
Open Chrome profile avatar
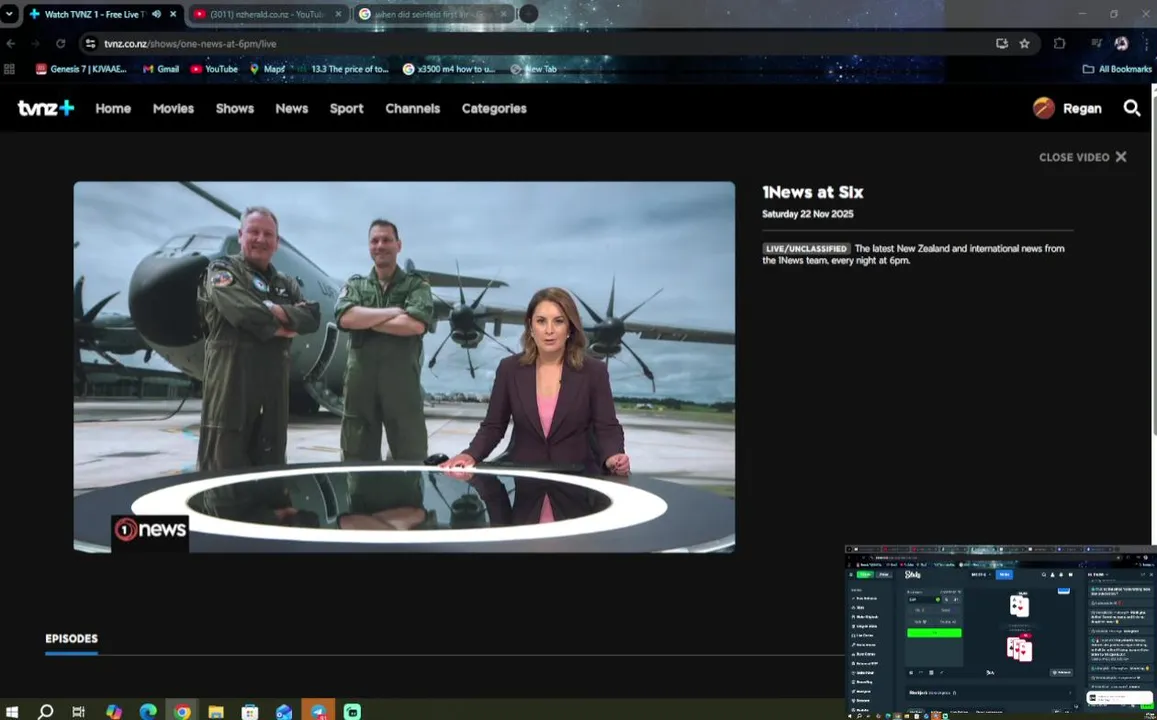(1121, 44)
